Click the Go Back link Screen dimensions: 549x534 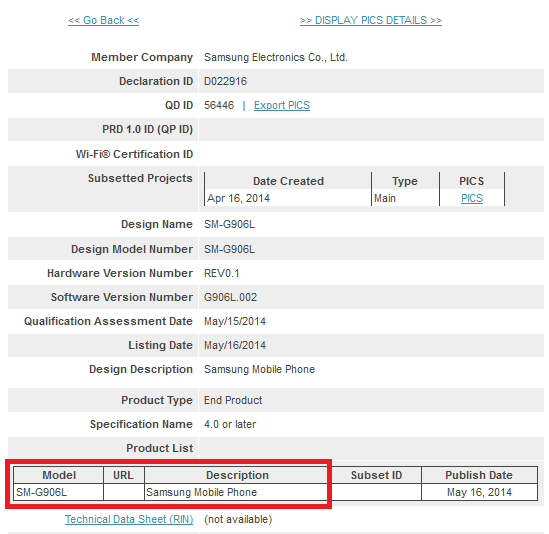[x=103, y=20]
